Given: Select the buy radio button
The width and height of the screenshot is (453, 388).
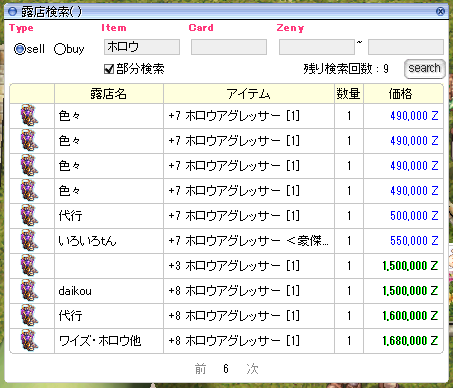Looking at the screenshot, I should click(59, 49).
